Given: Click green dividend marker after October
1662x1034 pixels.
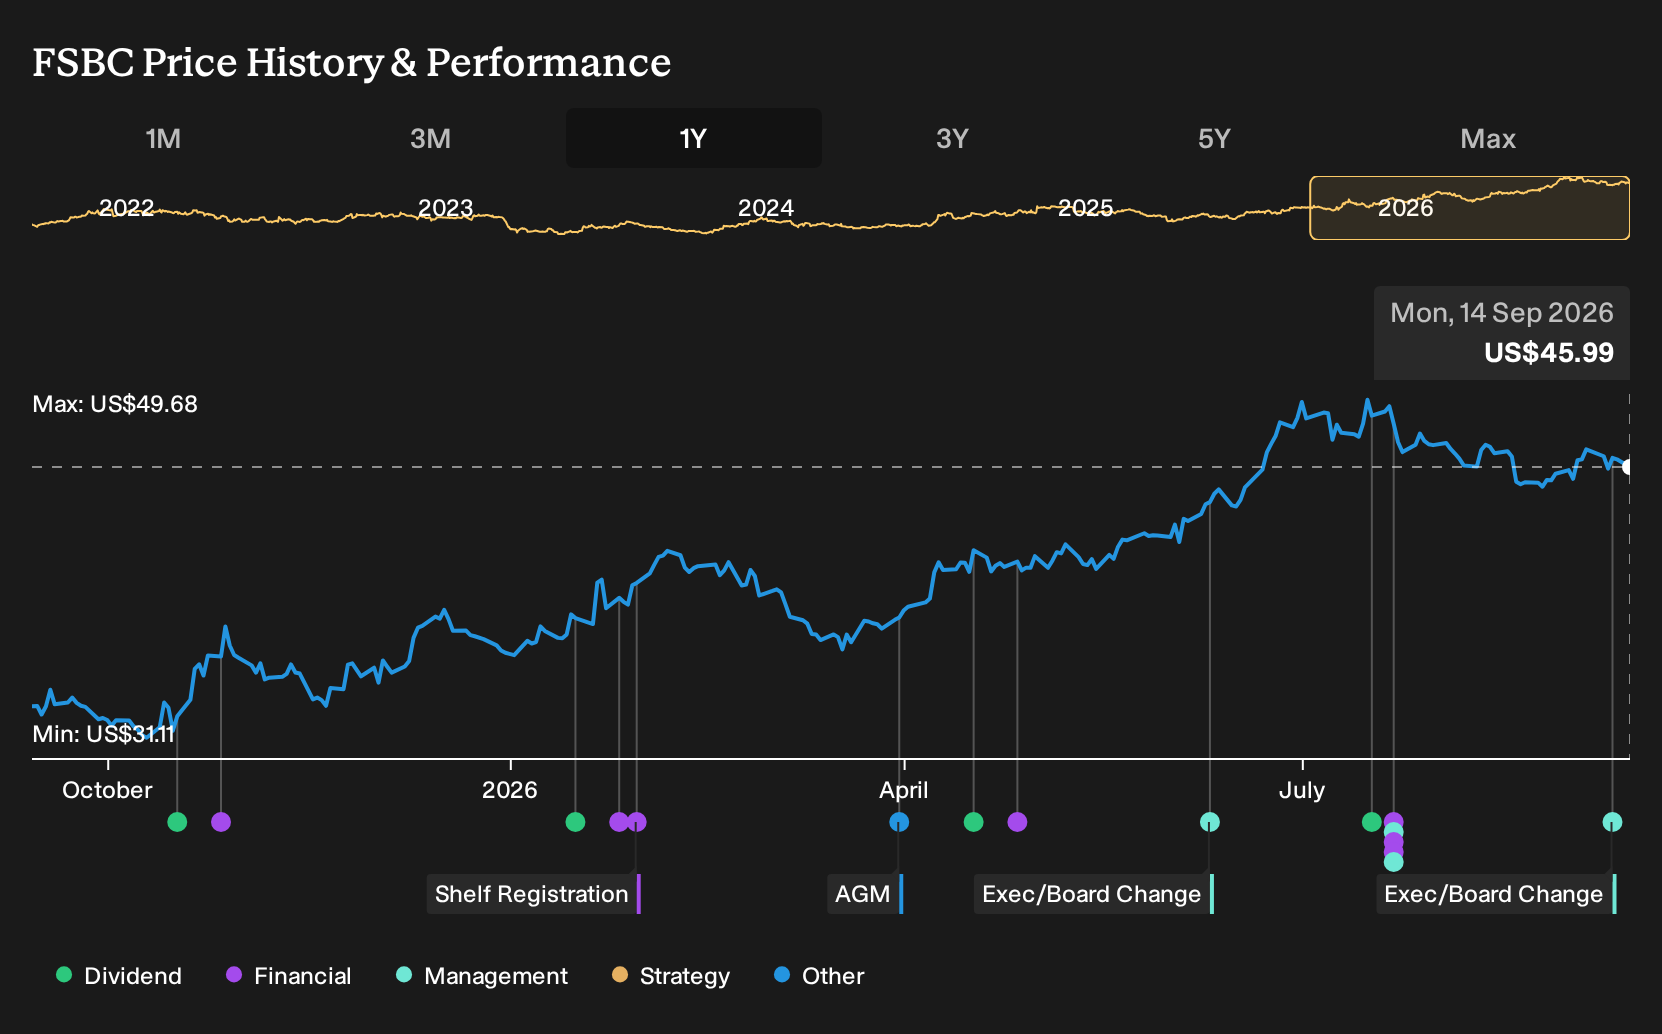Looking at the screenshot, I should pyautogui.click(x=177, y=822).
